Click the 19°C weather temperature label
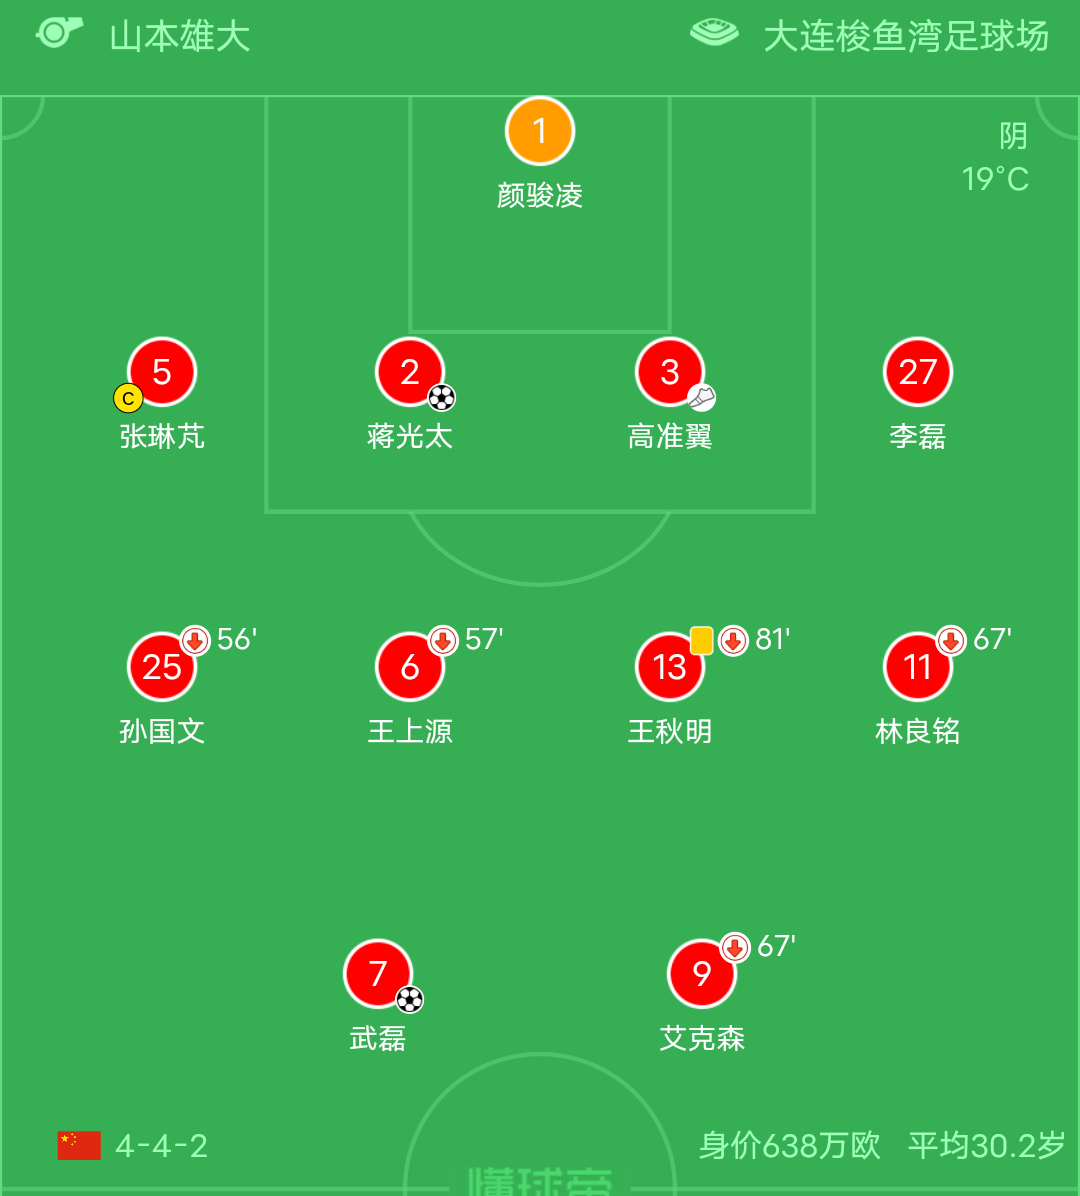This screenshot has height=1196, width=1080. pos(995,179)
